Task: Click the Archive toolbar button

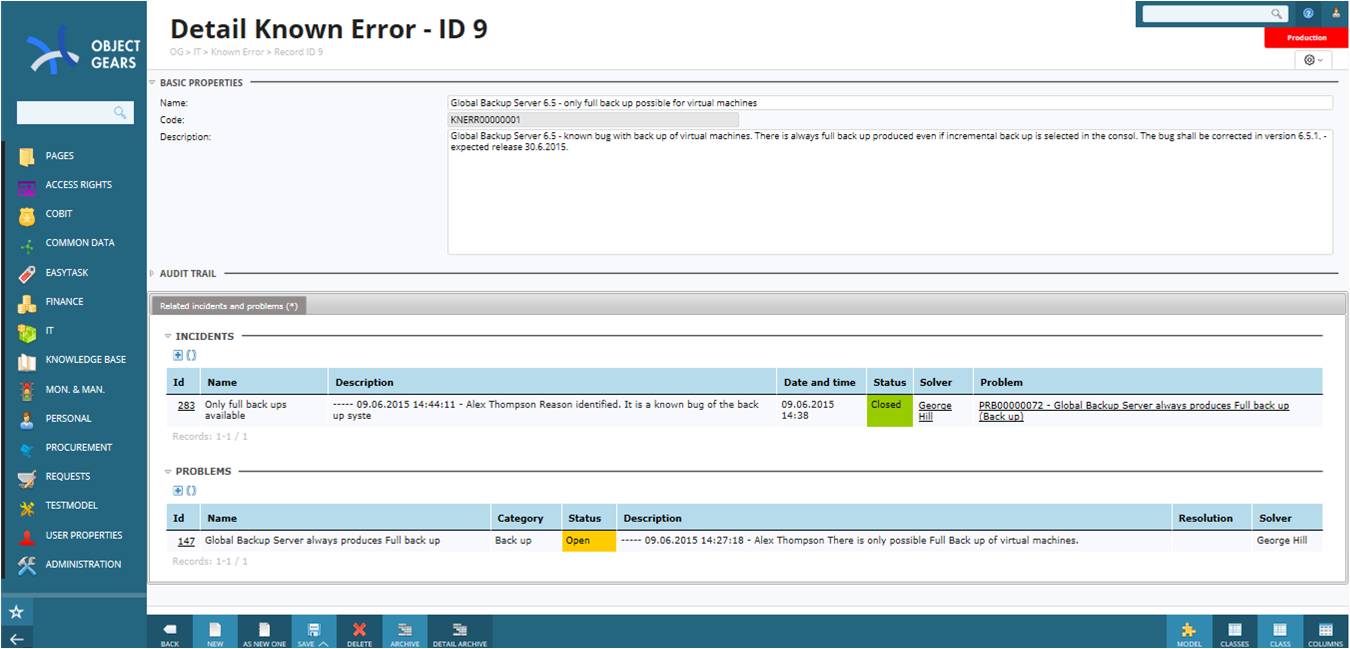Action: [x=405, y=633]
